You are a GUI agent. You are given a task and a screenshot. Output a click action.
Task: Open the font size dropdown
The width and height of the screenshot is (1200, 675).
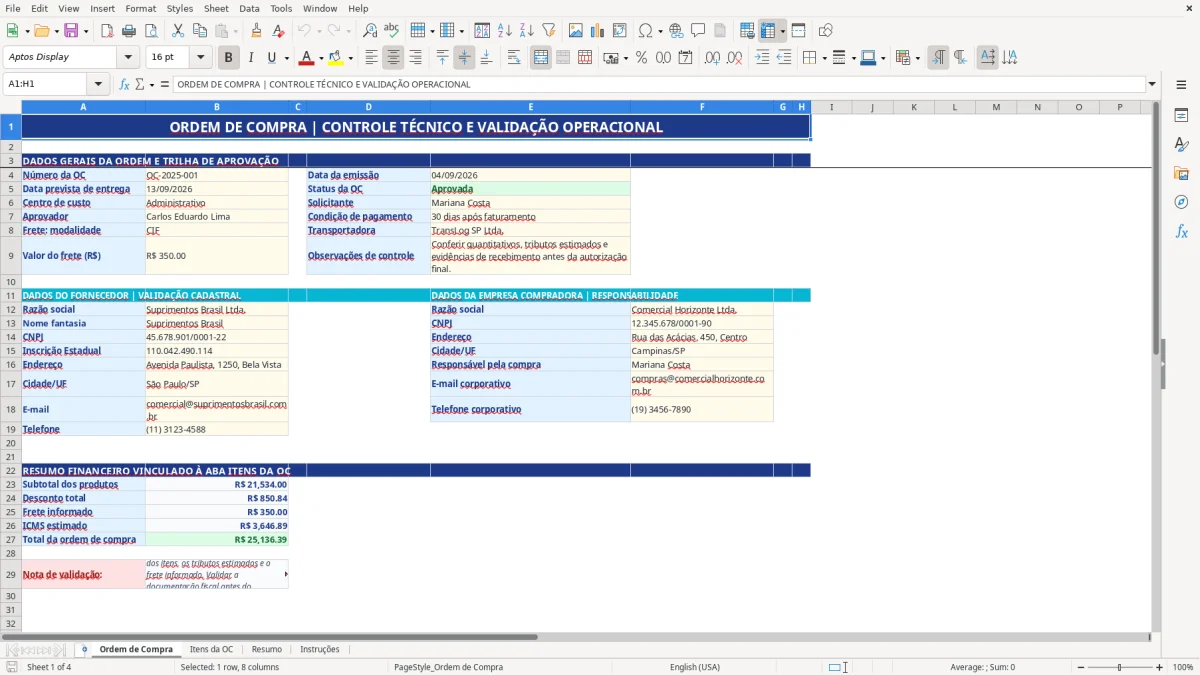click(x=201, y=58)
